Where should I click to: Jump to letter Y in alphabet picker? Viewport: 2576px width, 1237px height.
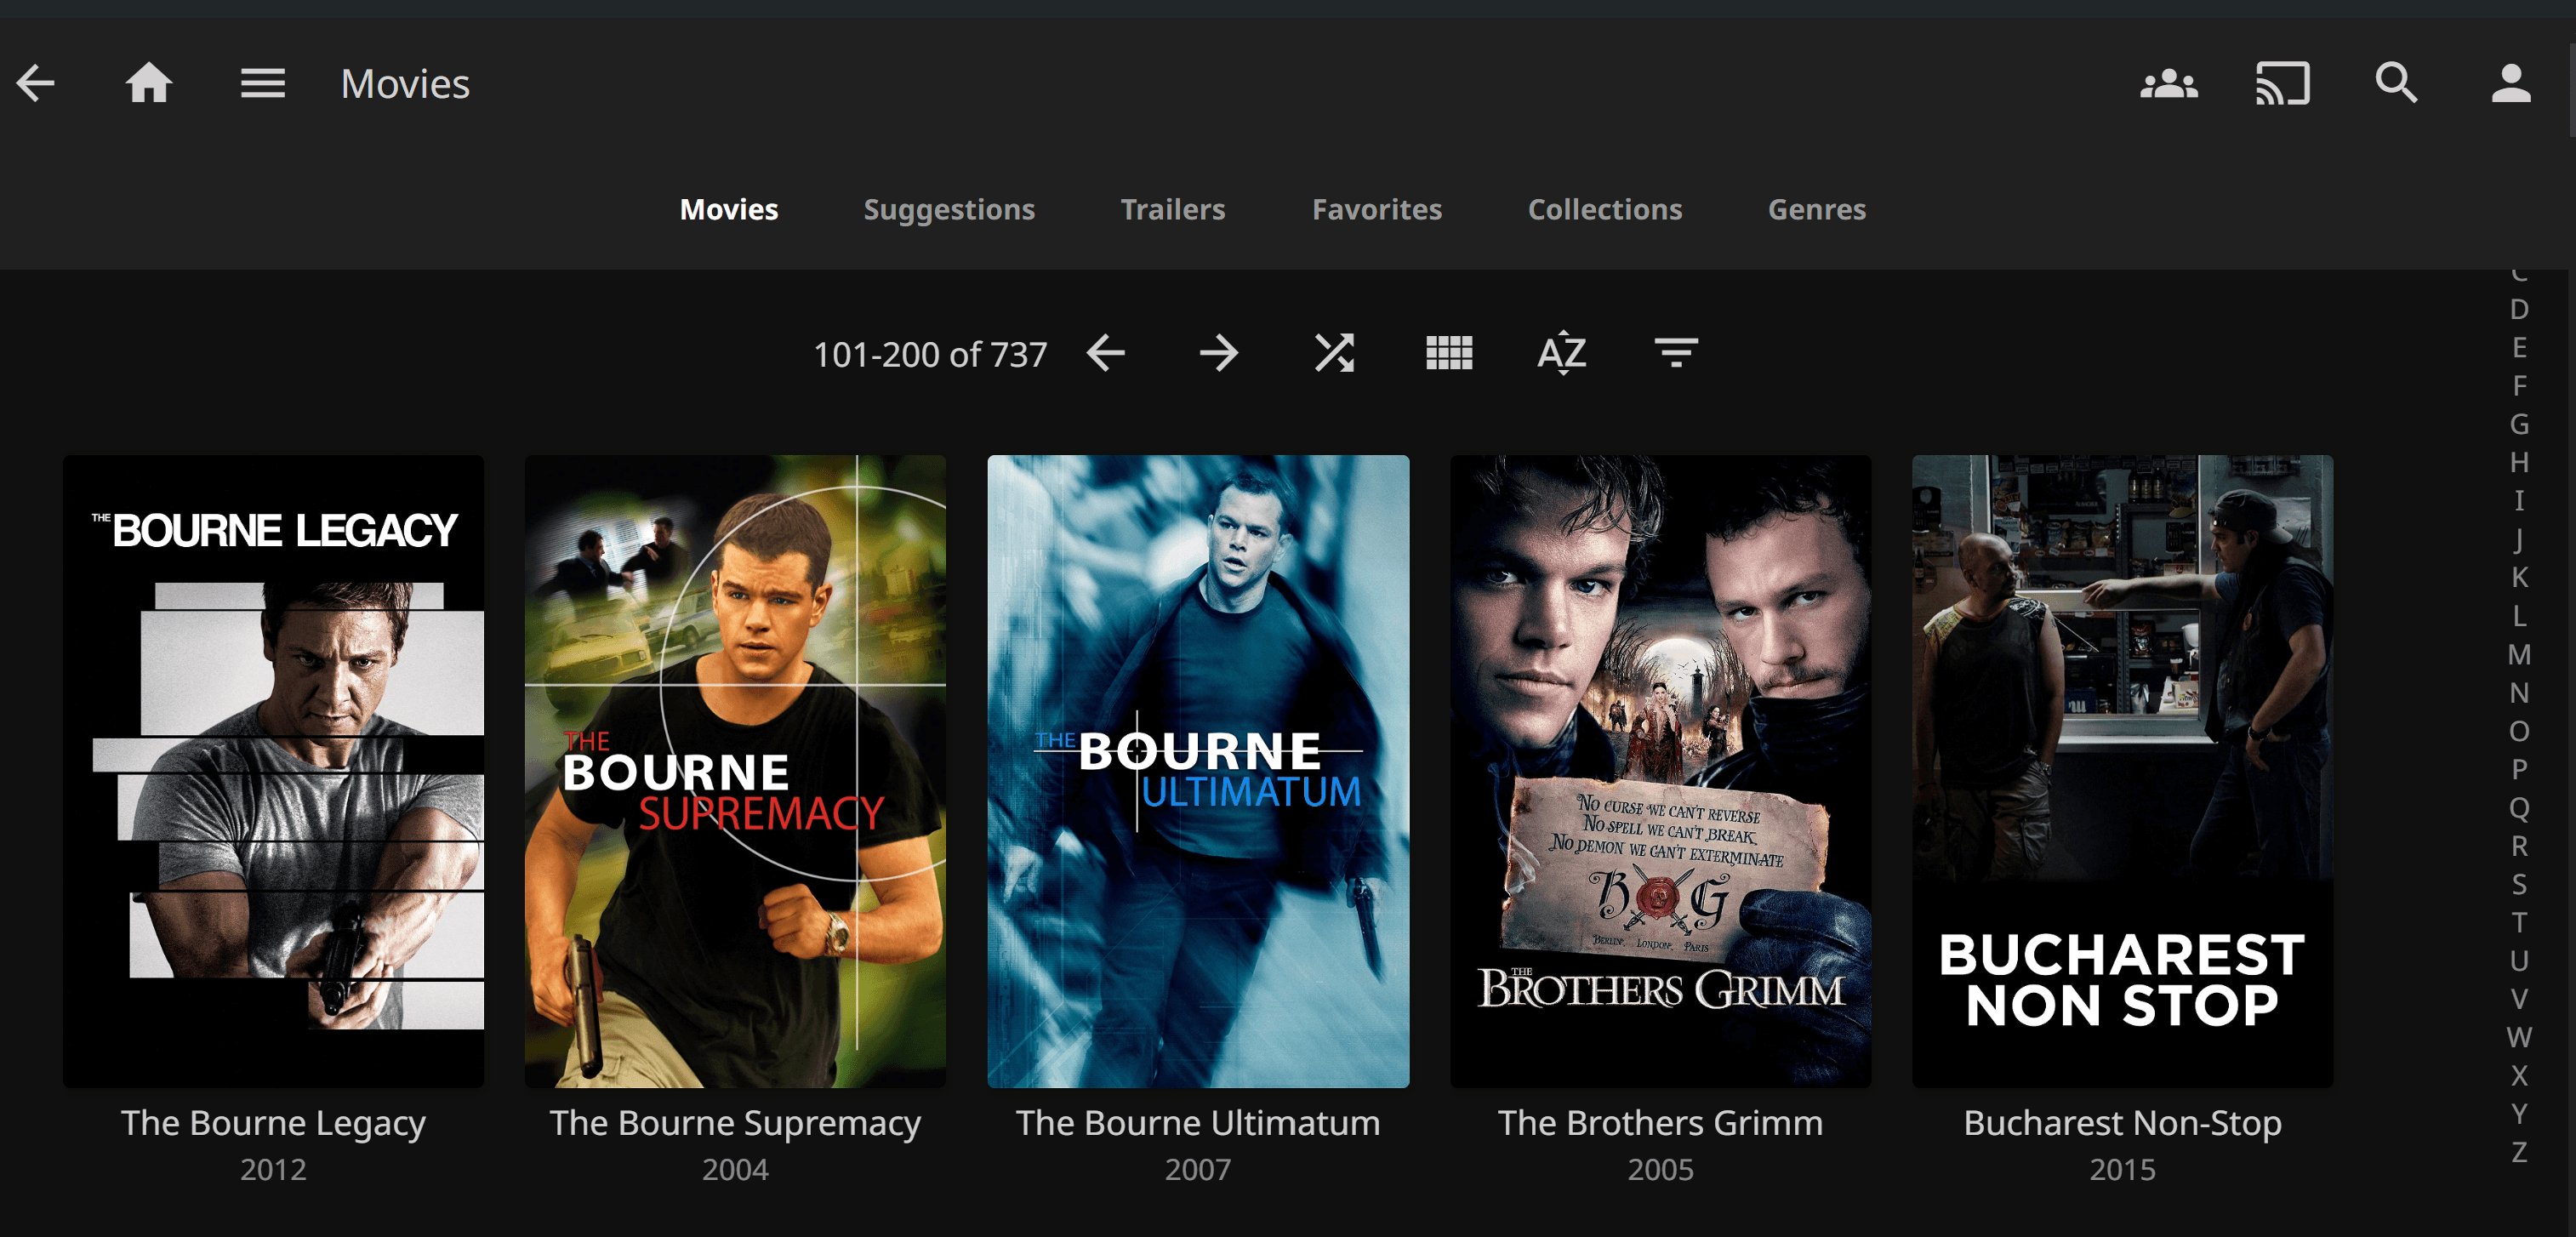pyautogui.click(x=2519, y=1113)
